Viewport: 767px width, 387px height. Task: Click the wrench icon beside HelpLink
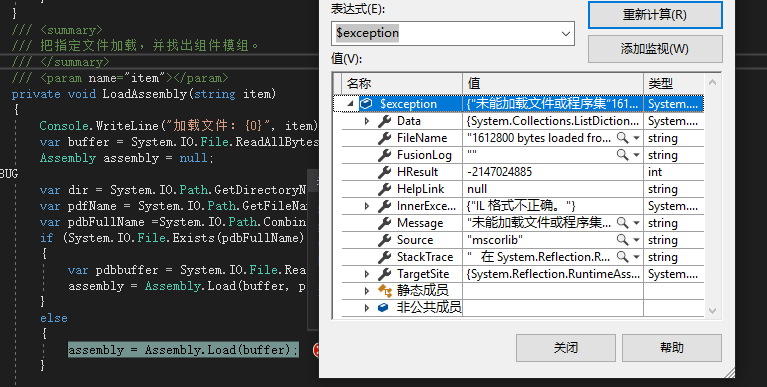coord(384,189)
